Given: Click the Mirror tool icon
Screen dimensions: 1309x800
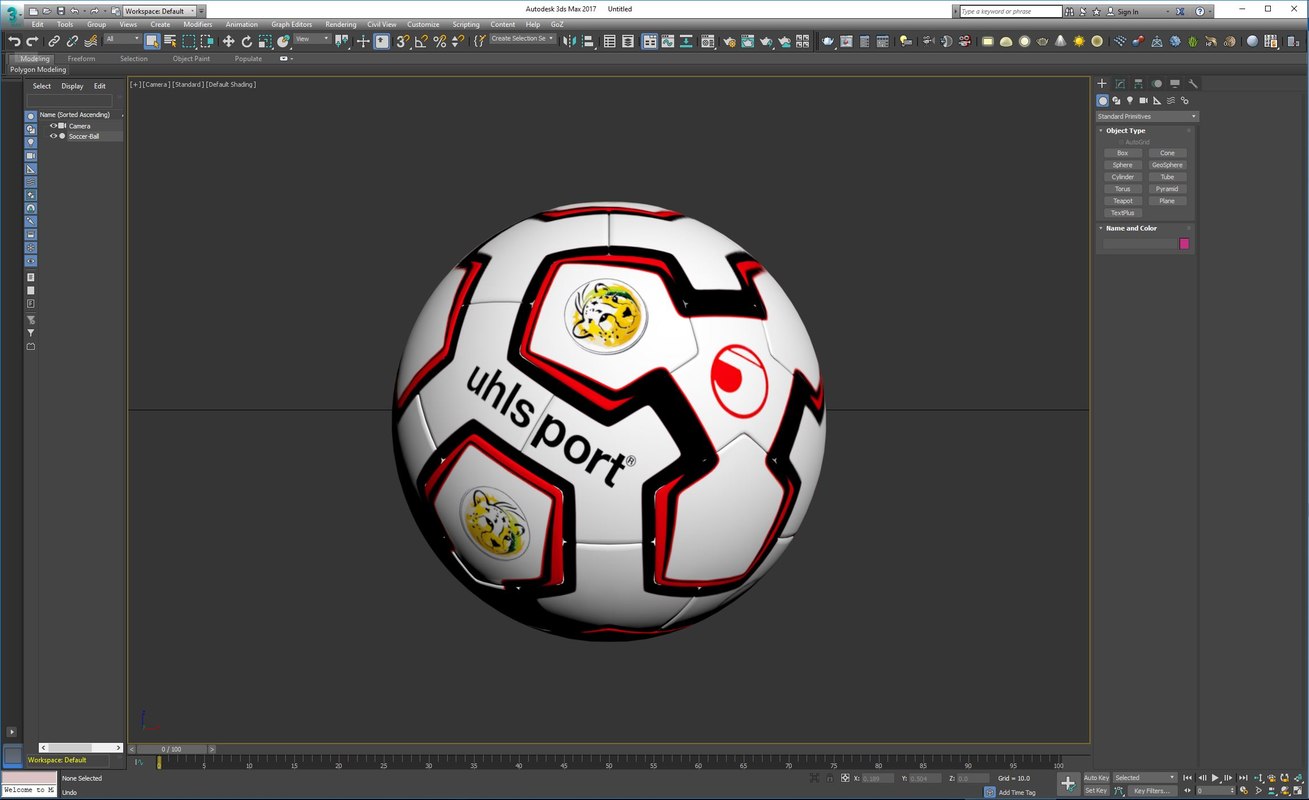Looking at the screenshot, I should pyautogui.click(x=569, y=41).
